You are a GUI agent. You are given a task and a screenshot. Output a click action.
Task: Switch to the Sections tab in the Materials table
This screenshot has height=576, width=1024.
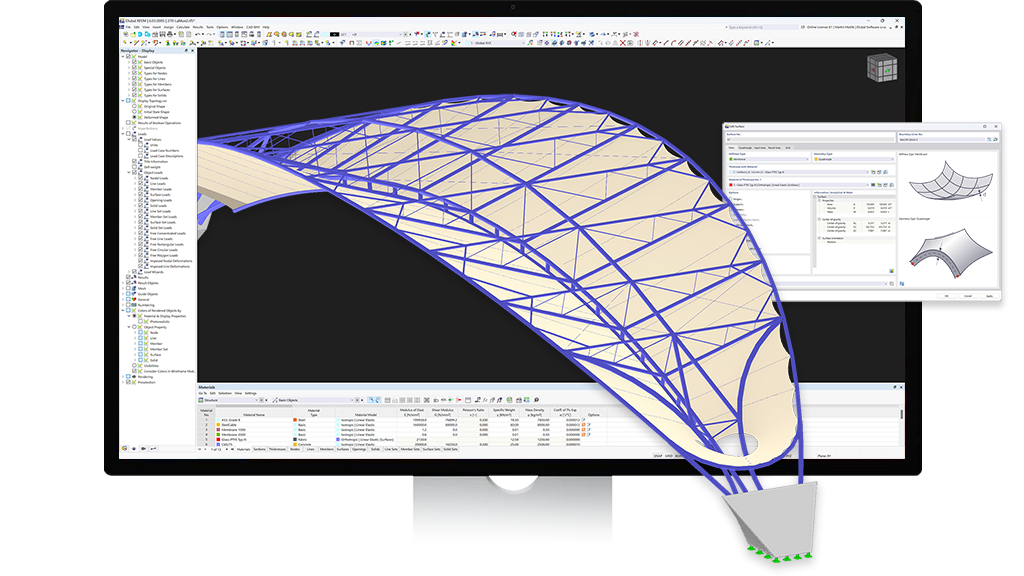259,450
